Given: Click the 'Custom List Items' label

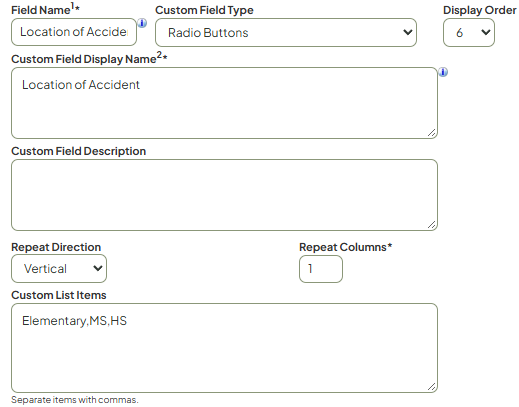Looking at the screenshot, I should click(59, 295).
